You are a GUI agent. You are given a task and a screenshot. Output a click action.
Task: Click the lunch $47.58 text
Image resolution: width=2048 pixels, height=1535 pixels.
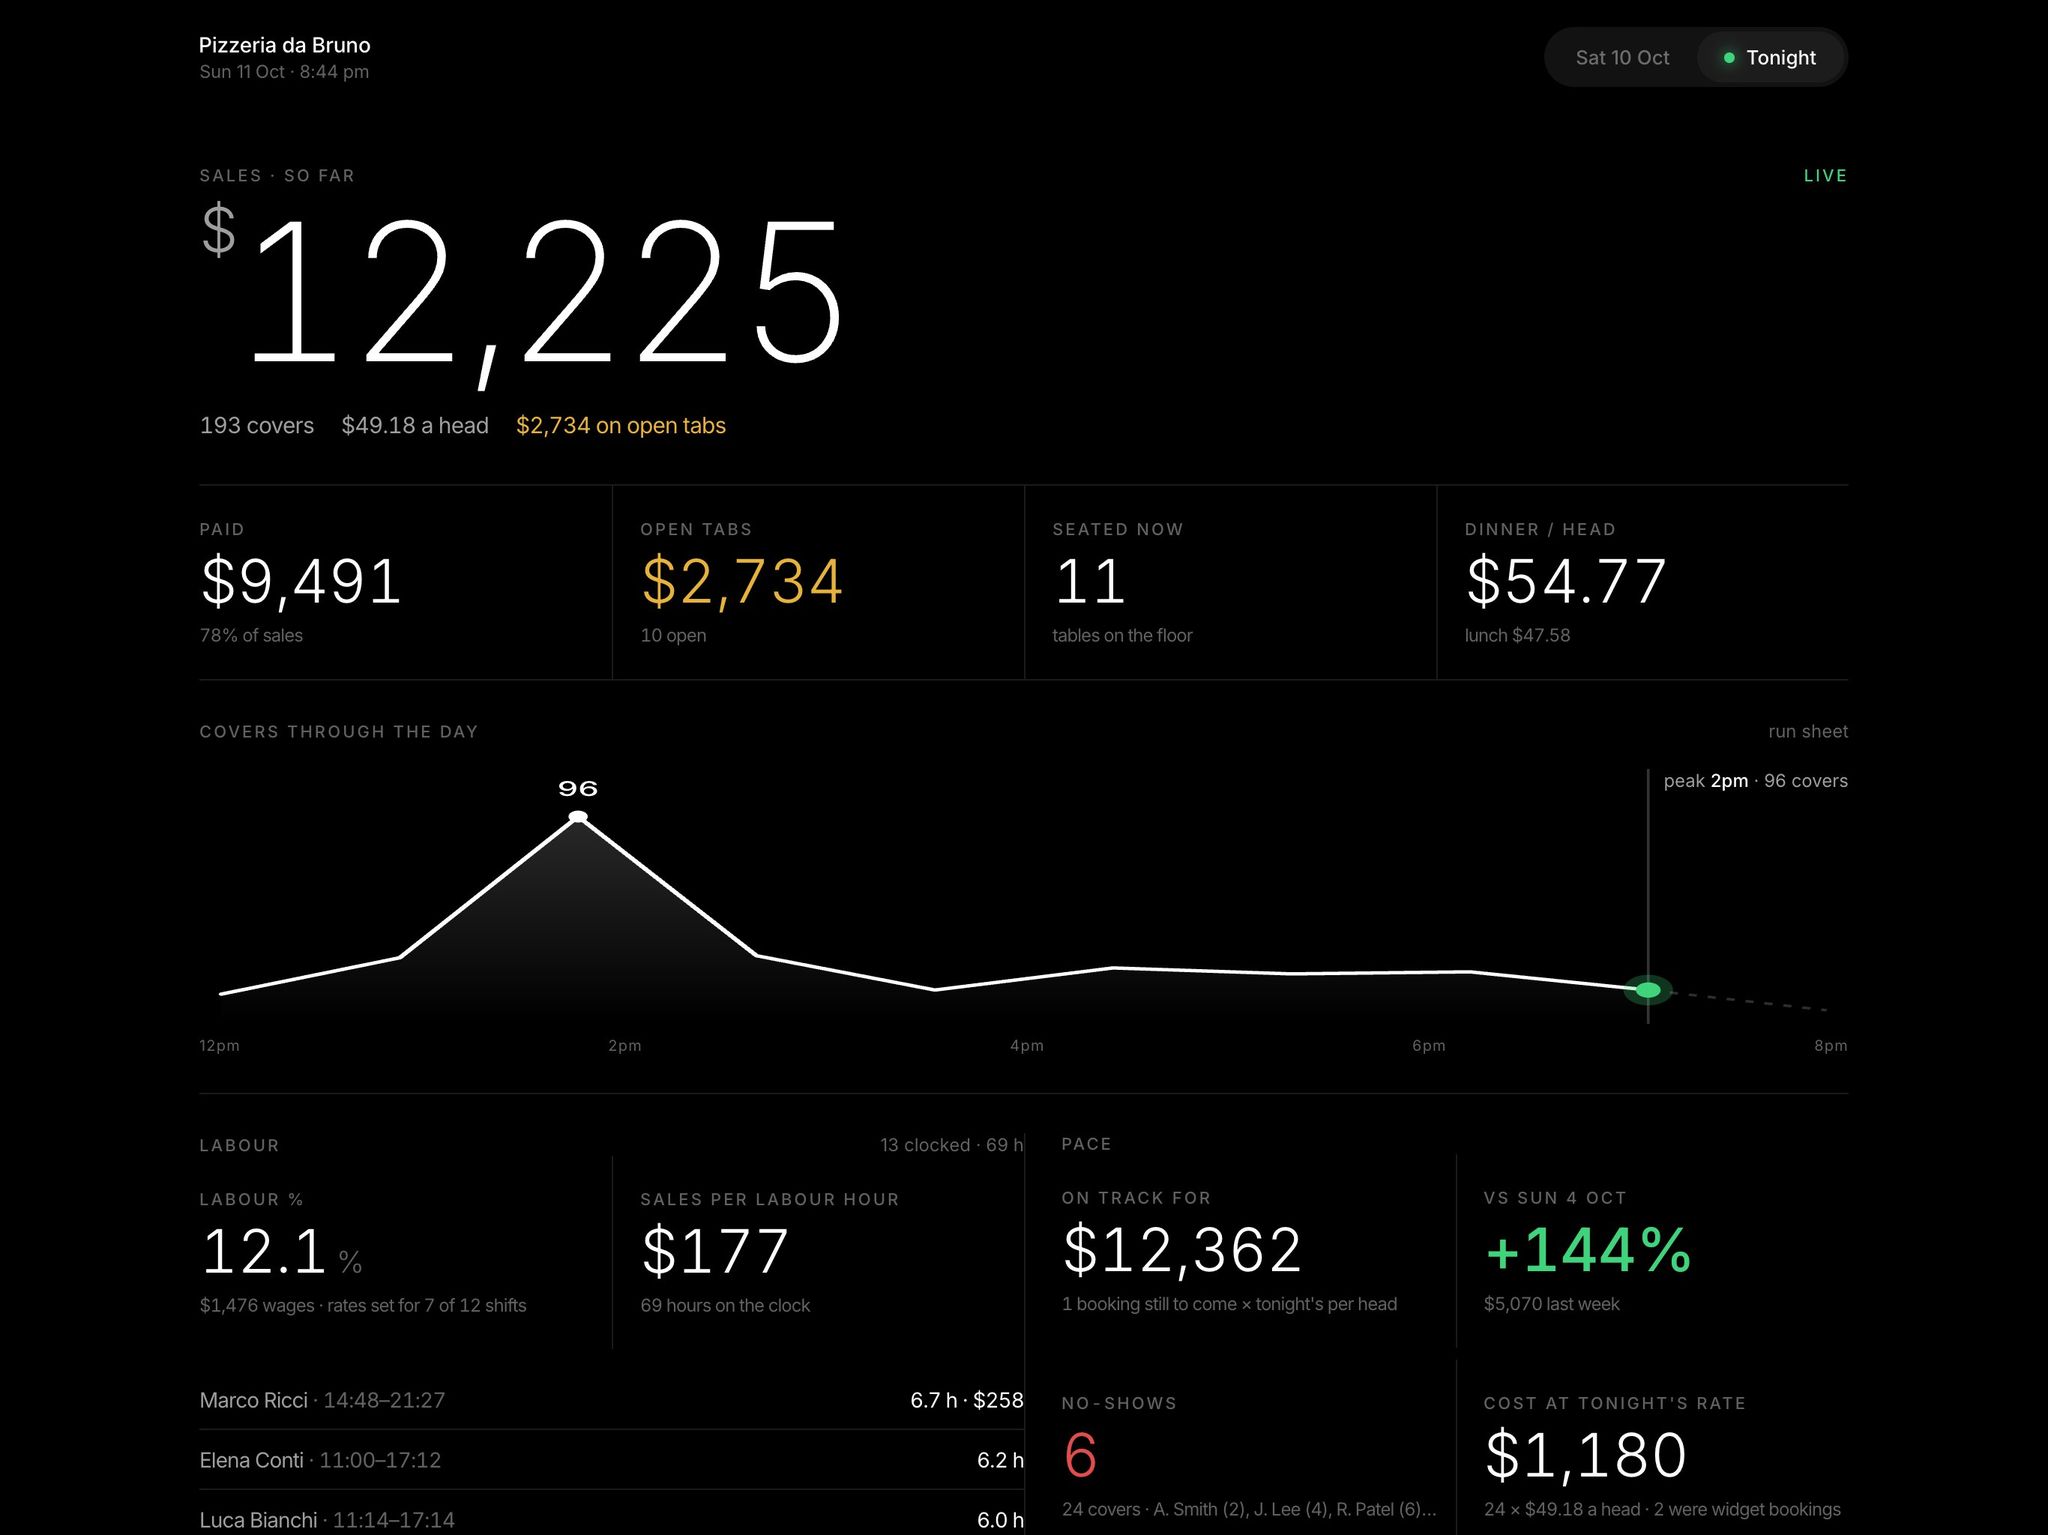(x=1517, y=636)
